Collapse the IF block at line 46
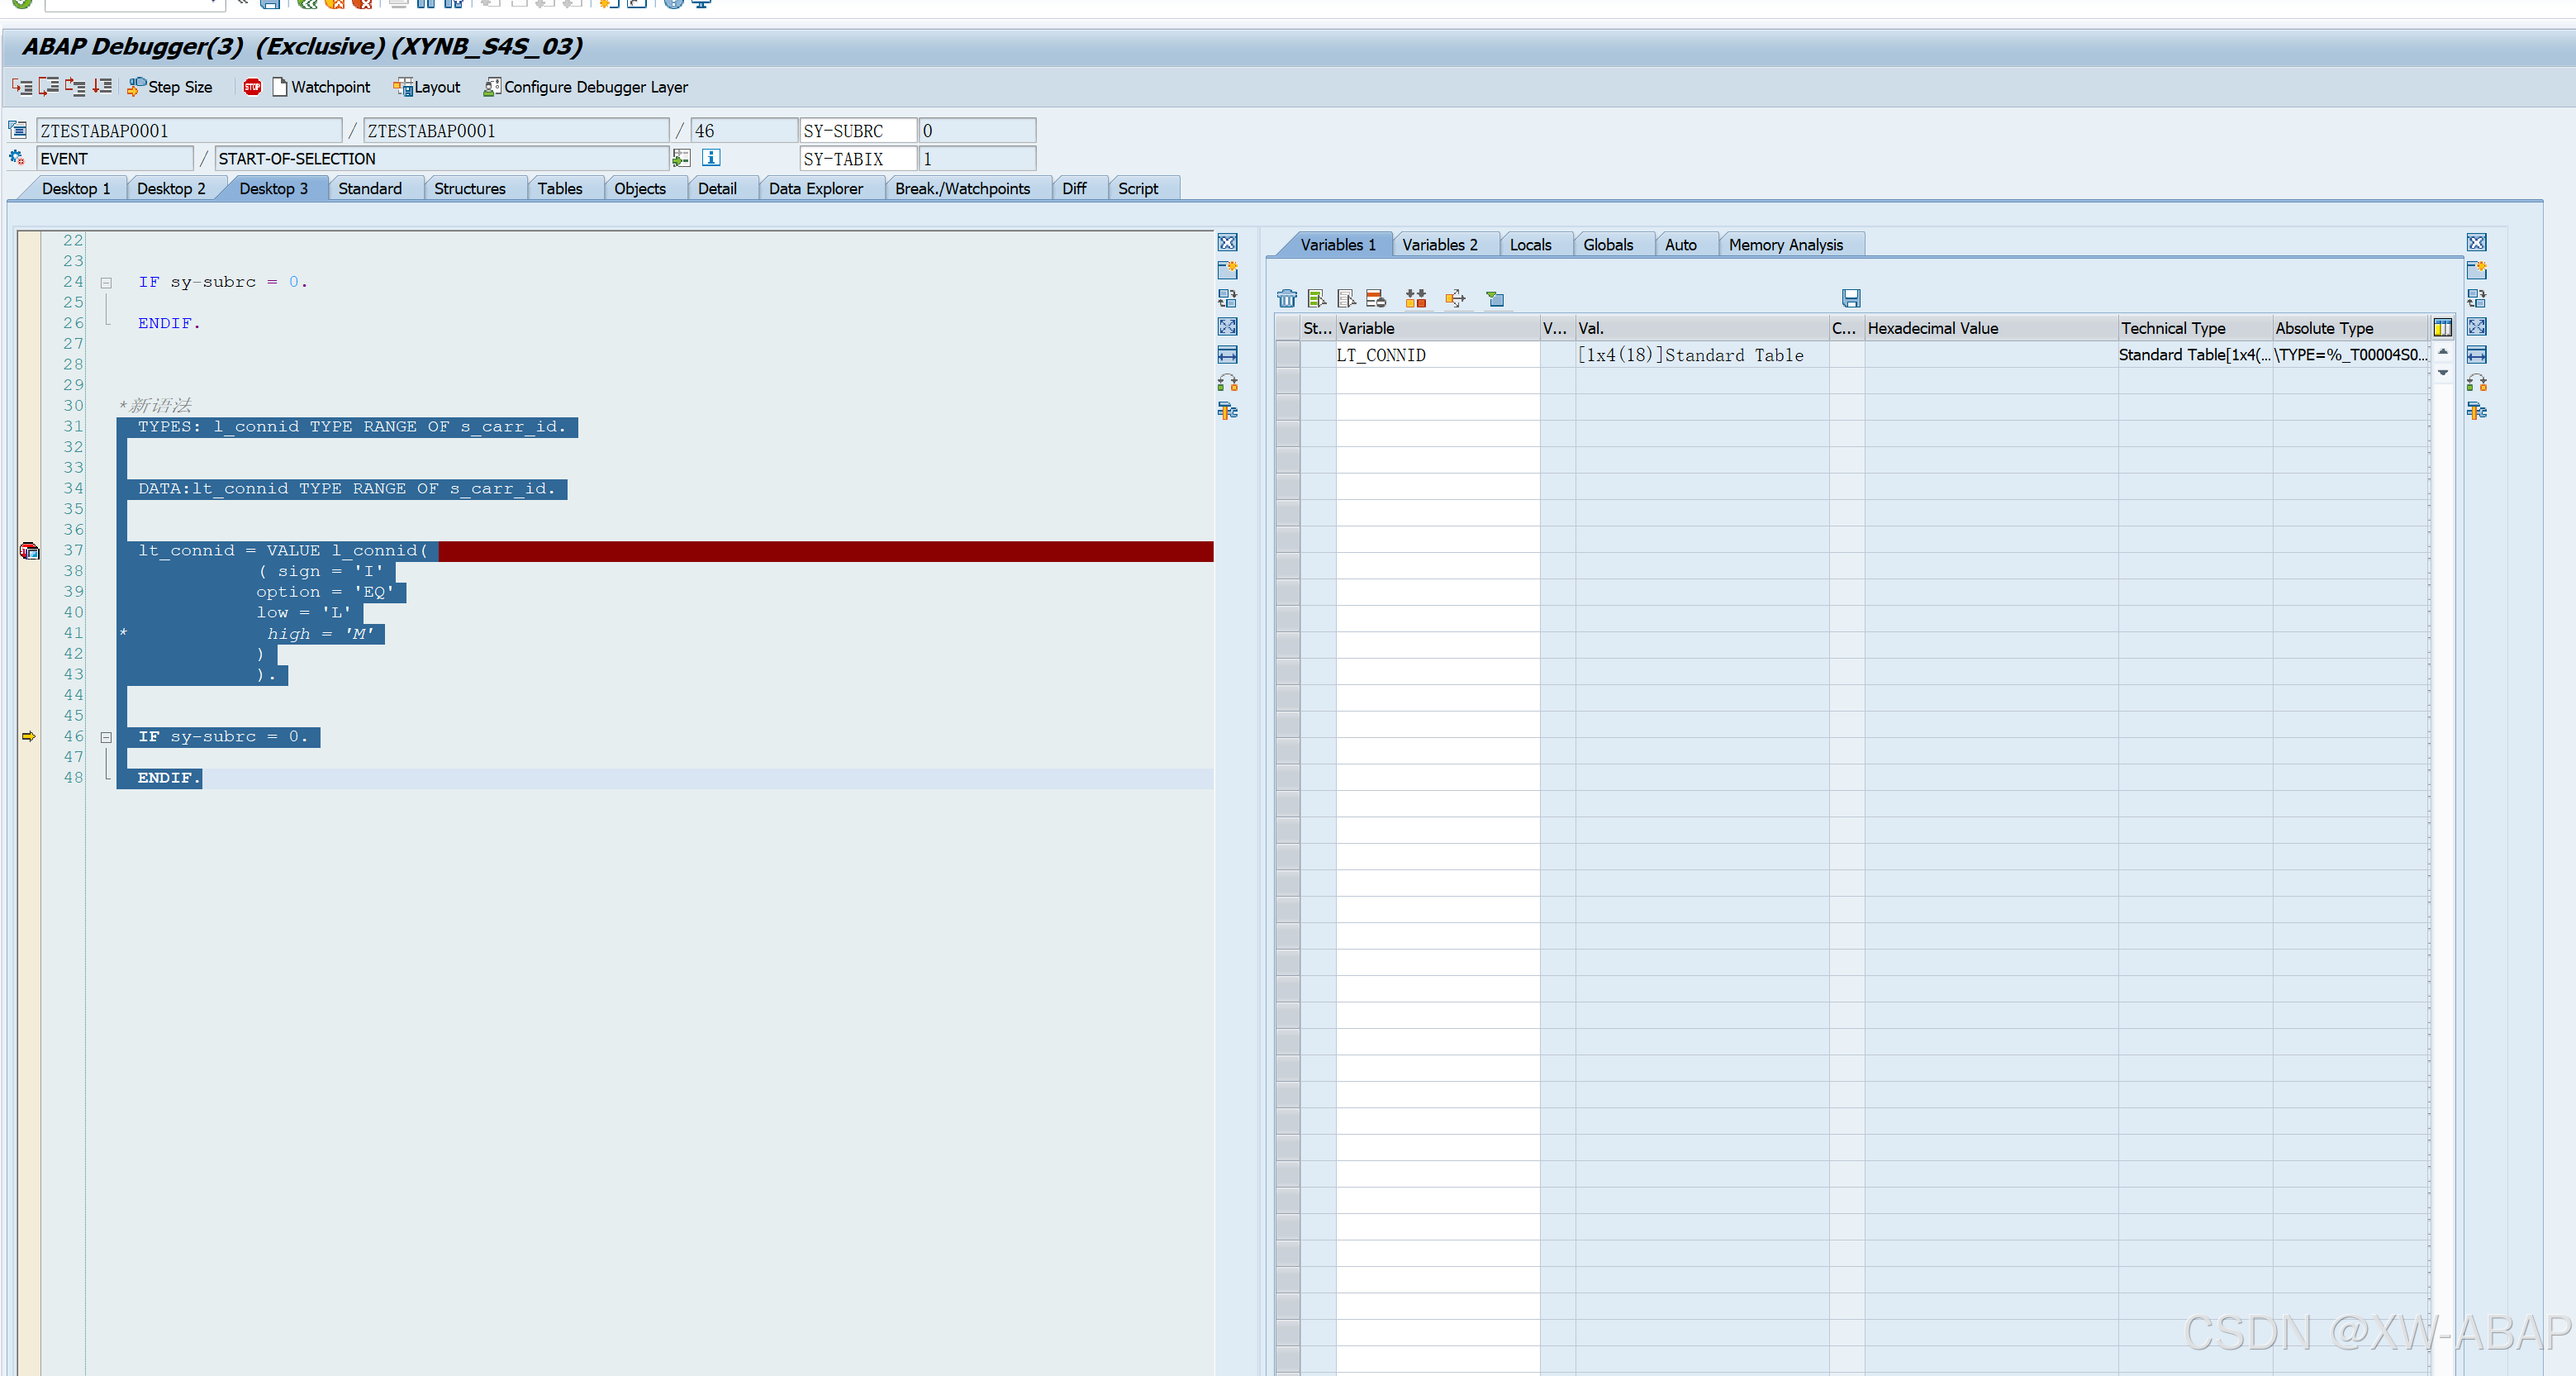This screenshot has width=2576, height=1376. pos(106,737)
